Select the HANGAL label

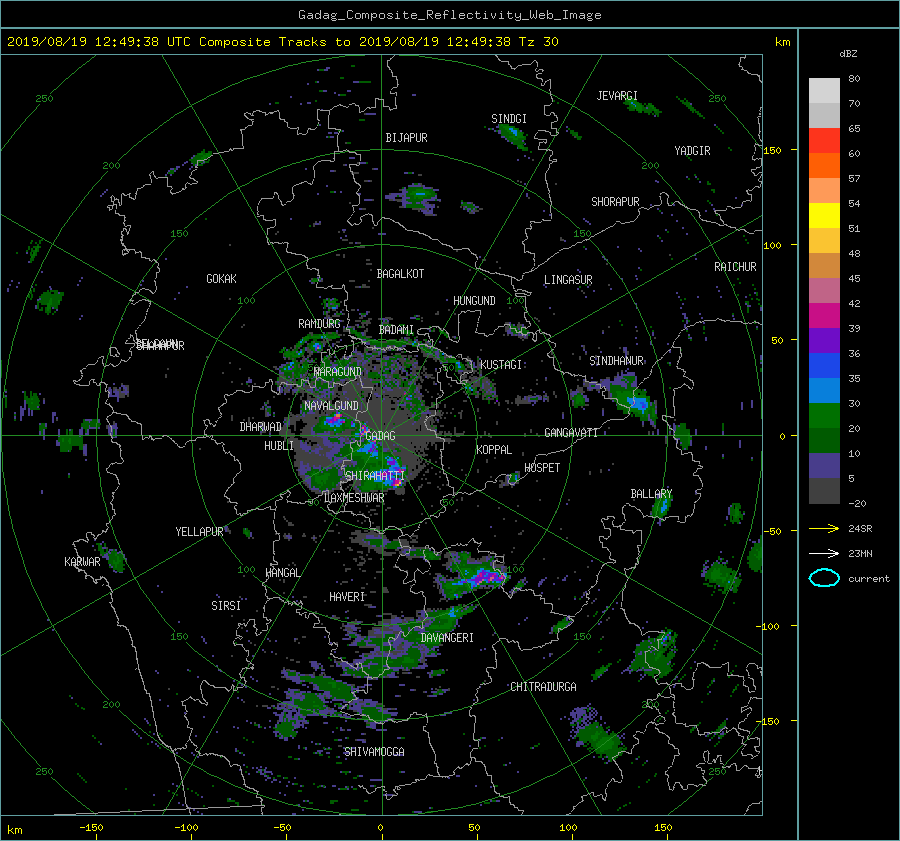pyautogui.click(x=282, y=573)
